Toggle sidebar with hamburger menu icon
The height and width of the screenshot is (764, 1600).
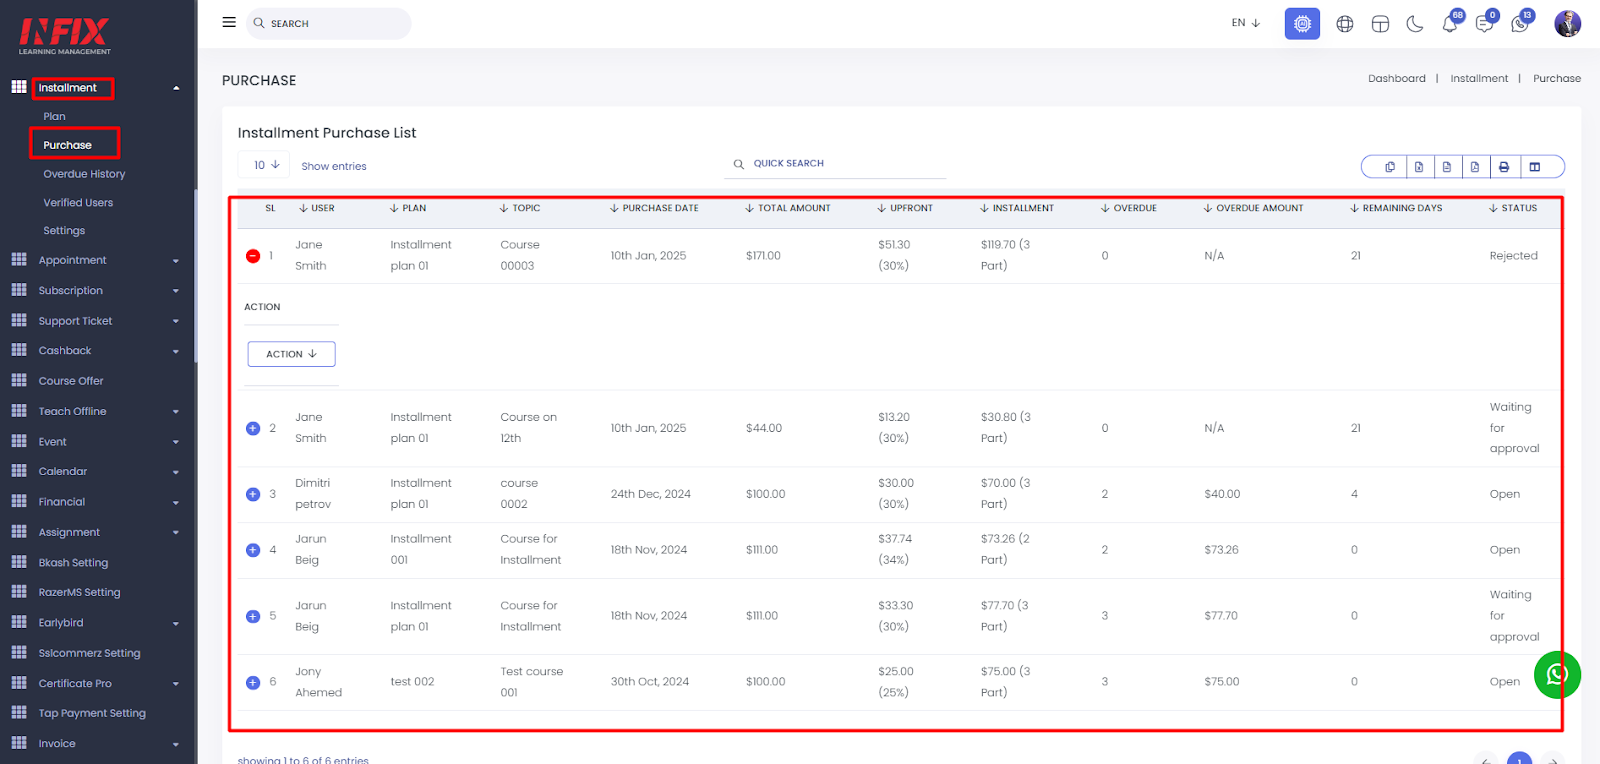tap(229, 22)
